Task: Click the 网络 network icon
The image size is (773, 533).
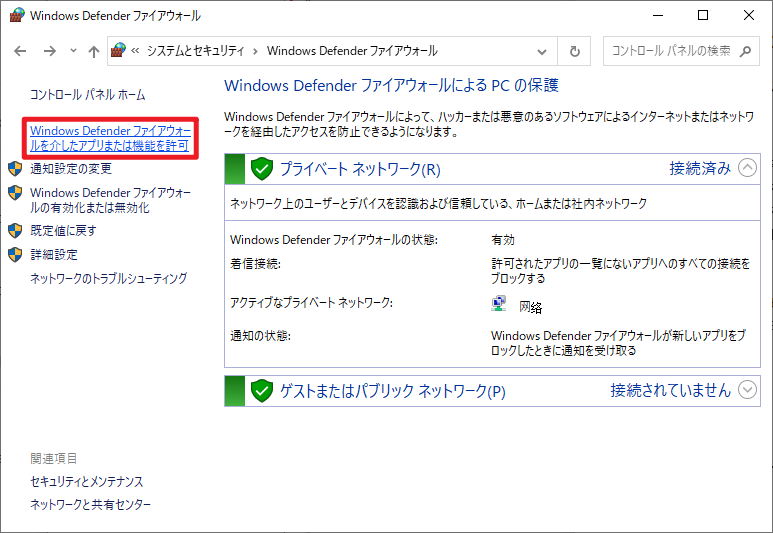Action: 499,304
